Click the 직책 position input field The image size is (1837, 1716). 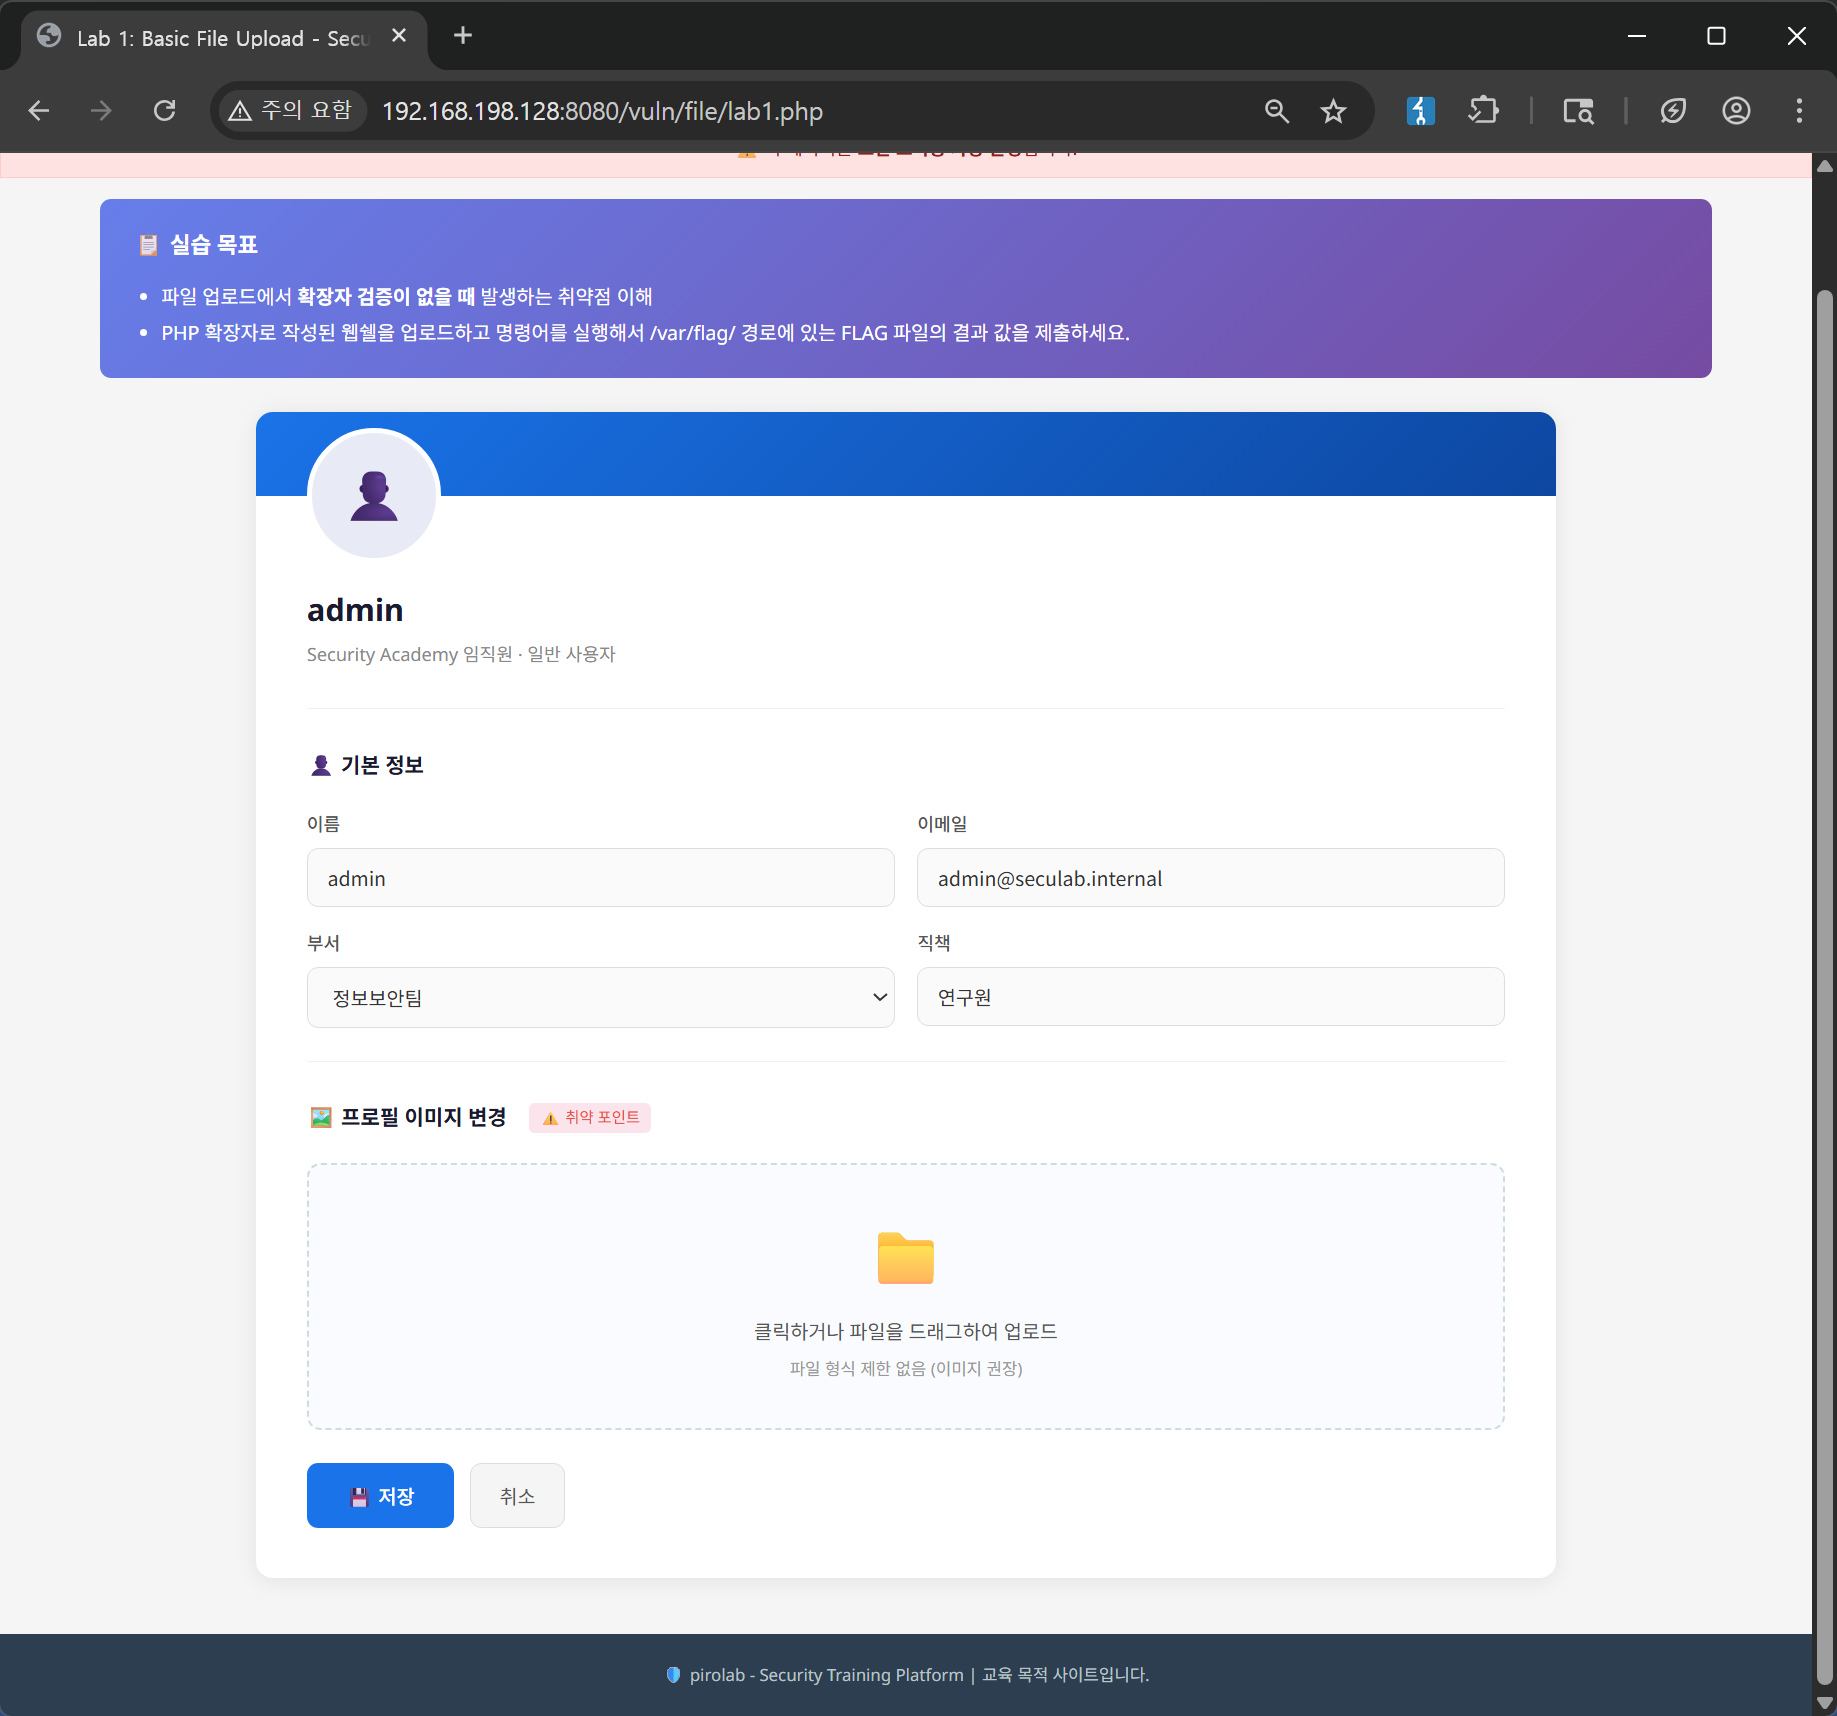pyautogui.click(x=1210, y=997)
